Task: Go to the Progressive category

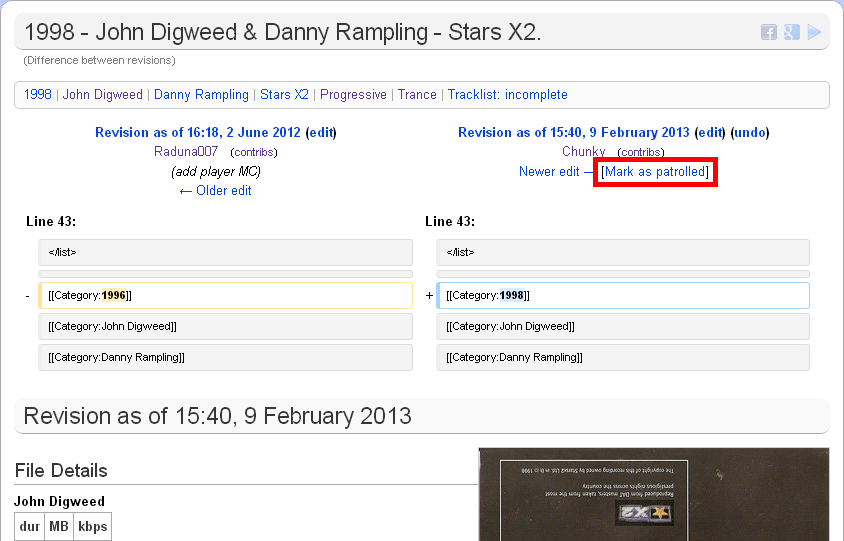Action: point(353,95)
